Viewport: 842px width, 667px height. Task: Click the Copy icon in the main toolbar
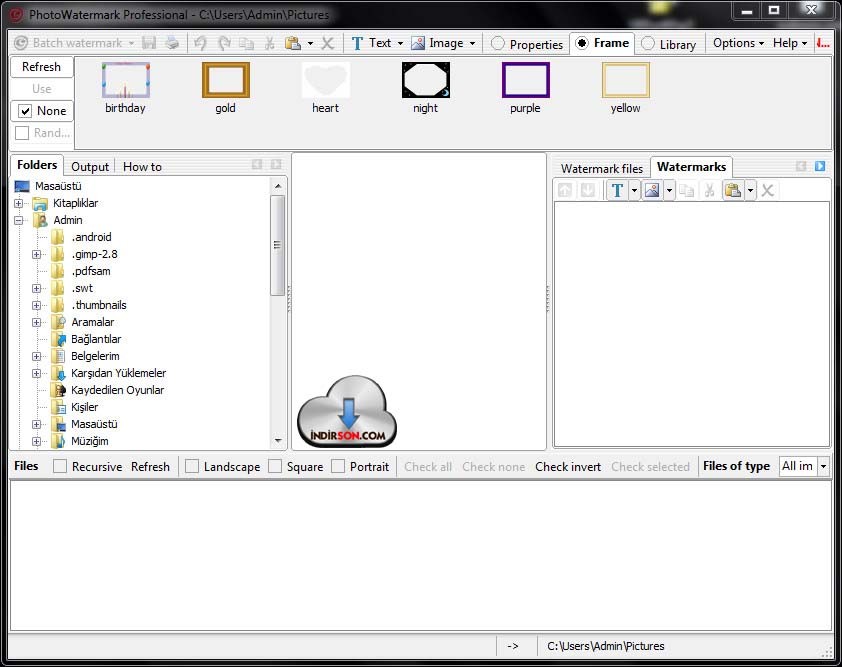(246, 43)
